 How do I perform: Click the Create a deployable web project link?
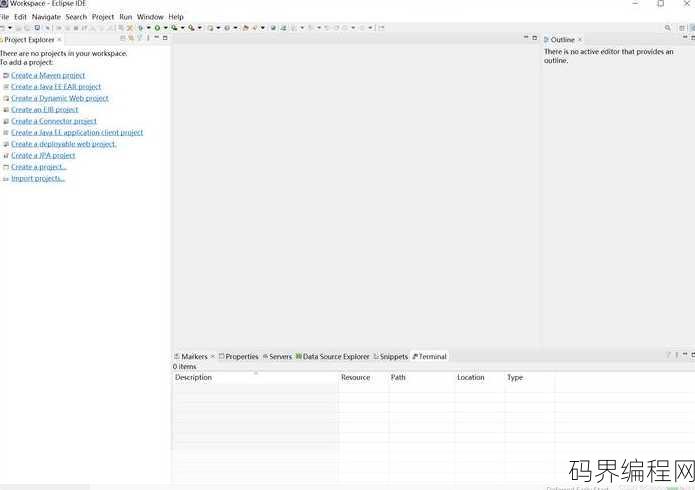(63, 144)
